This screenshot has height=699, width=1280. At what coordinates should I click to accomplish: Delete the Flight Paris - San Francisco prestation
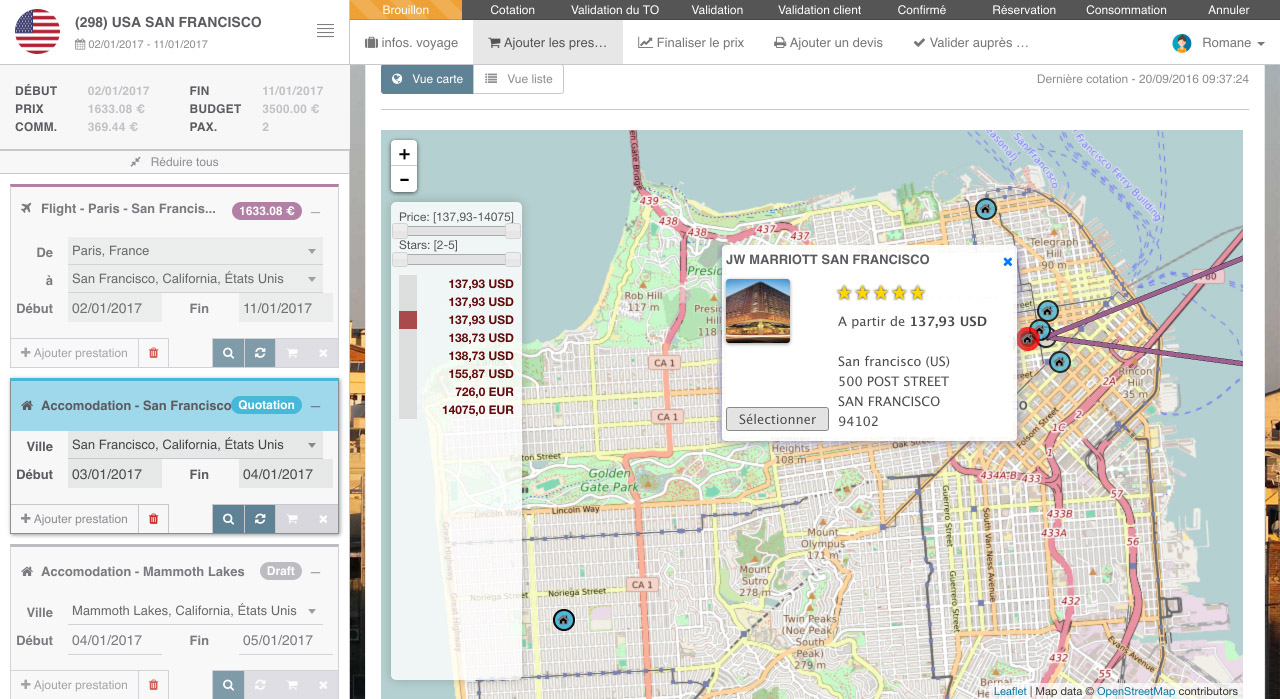pyautogui.click(x=153, y=353)
